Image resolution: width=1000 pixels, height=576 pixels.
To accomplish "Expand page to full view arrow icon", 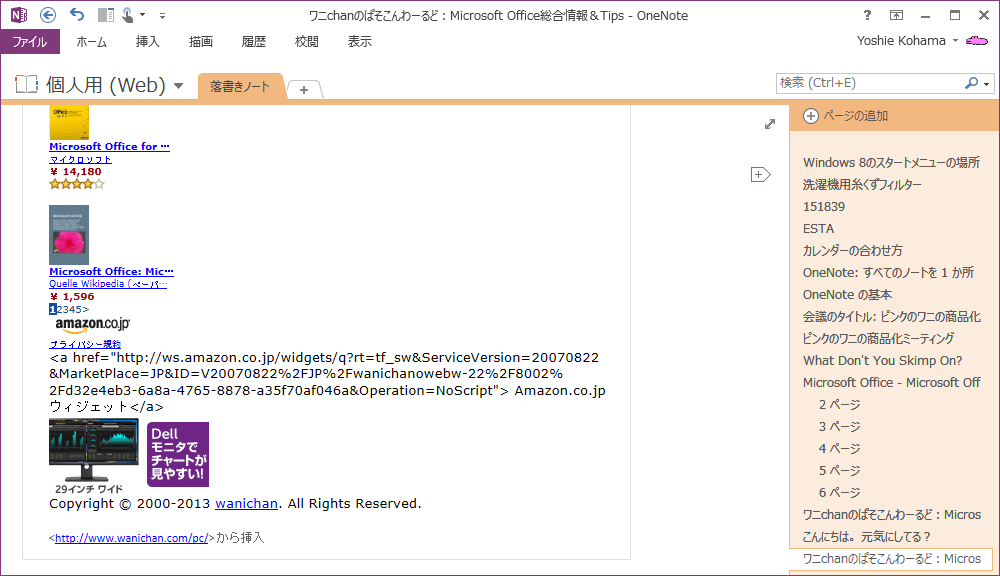I will click(770, 124).
